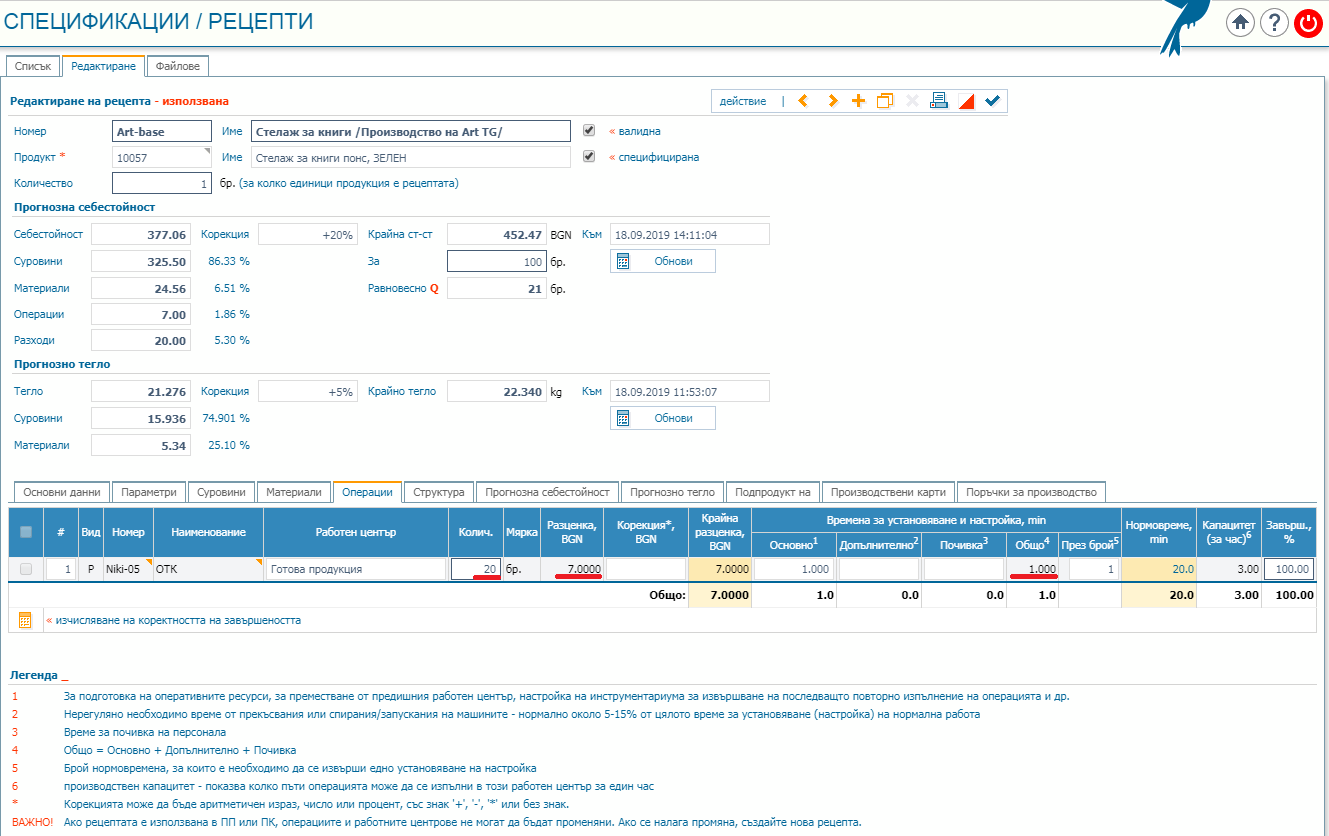Click the recipe name field Стелаж за книги
Screen dimensions: 1329x836
(410, 131)
